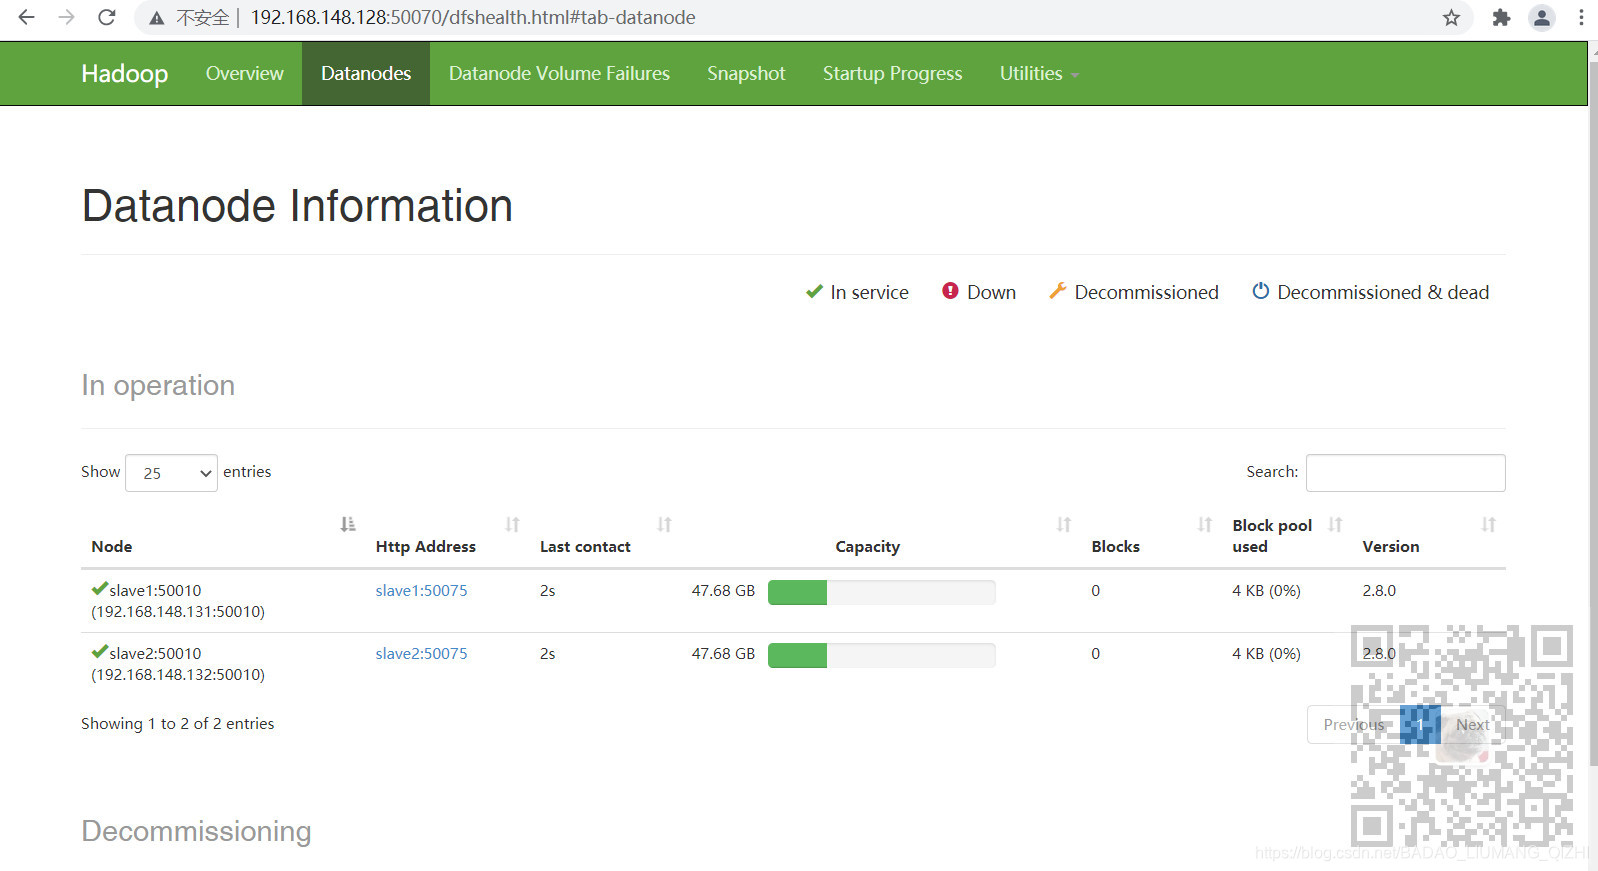Click the green In service checkmark legend icon
The width and height of the screenshot is (1598, 871).
pos(814,291)
